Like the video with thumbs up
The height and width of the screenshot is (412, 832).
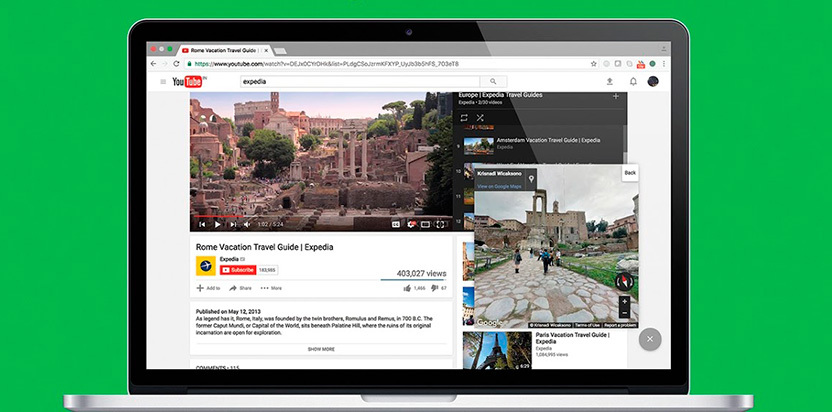(407, 288)
